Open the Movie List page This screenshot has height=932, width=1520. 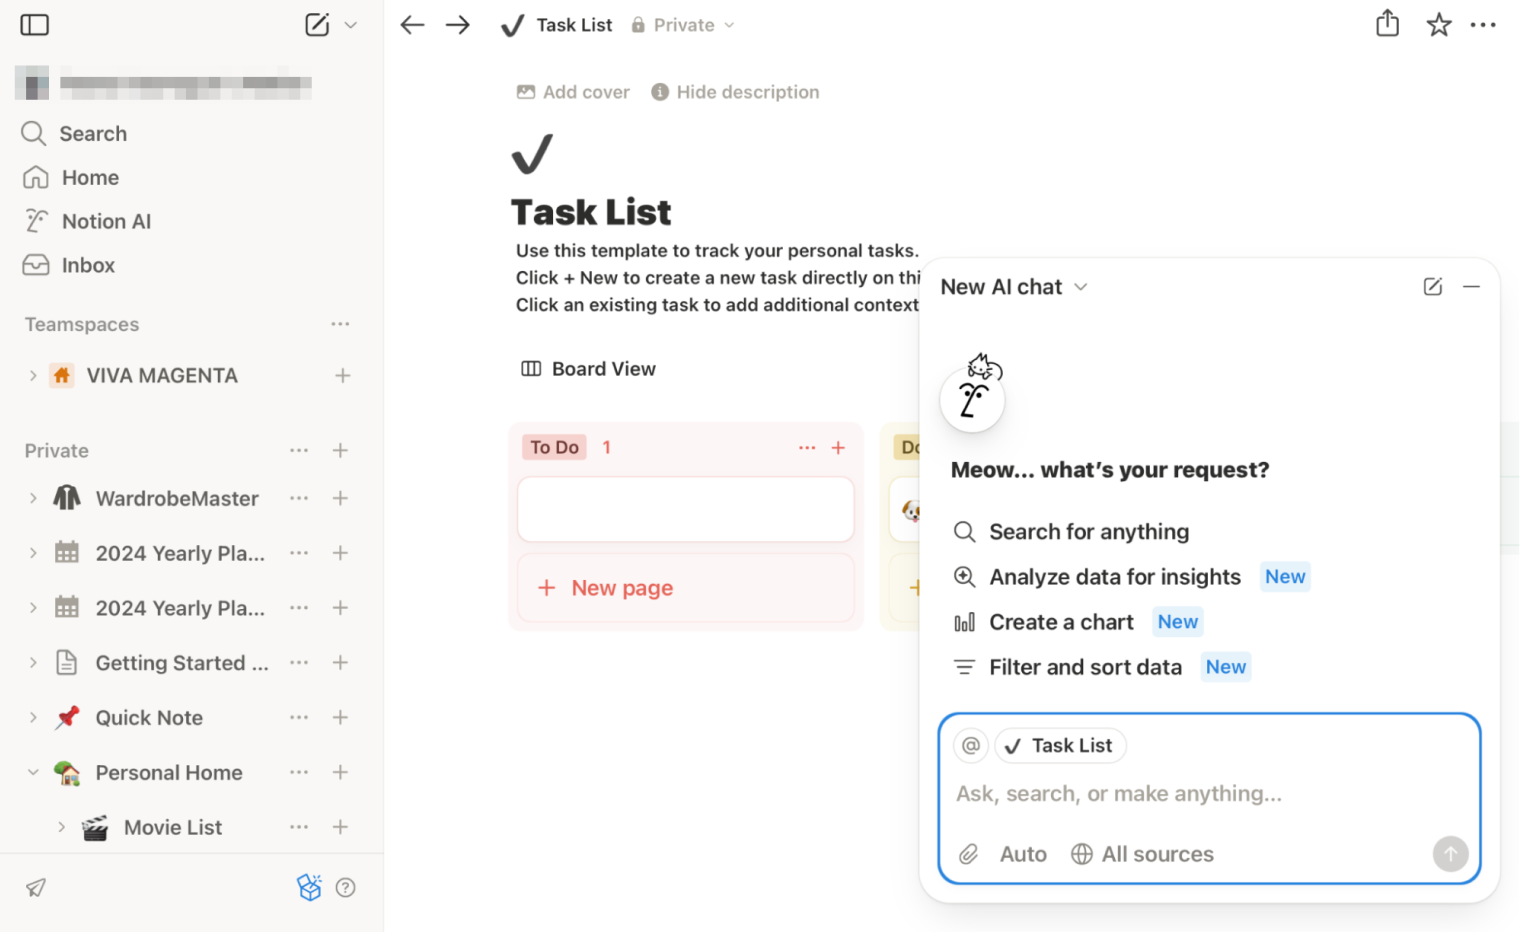tap(173, 828)
